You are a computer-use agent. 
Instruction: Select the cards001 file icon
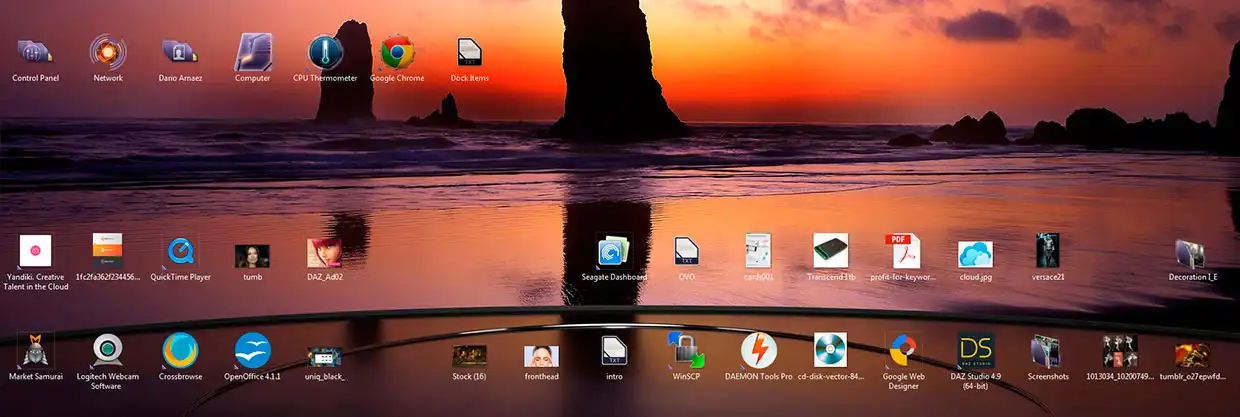click(x=758, y=251)
